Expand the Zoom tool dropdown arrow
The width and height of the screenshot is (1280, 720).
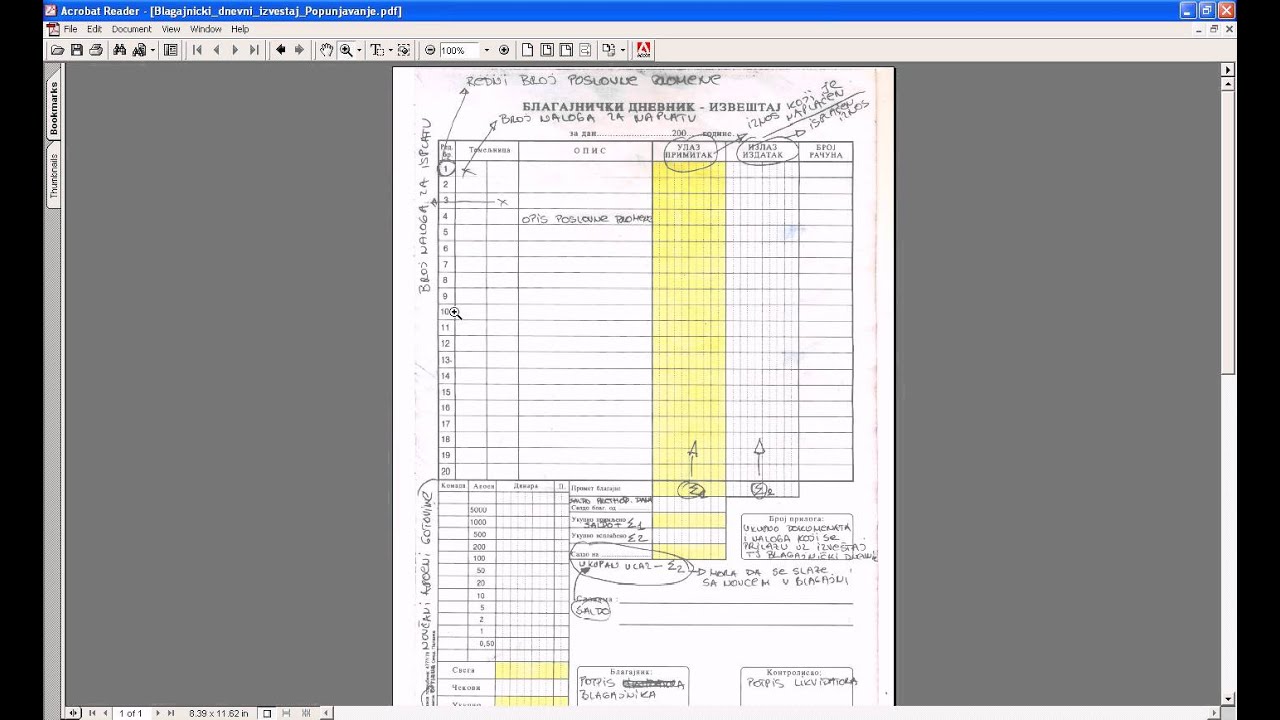359,50
